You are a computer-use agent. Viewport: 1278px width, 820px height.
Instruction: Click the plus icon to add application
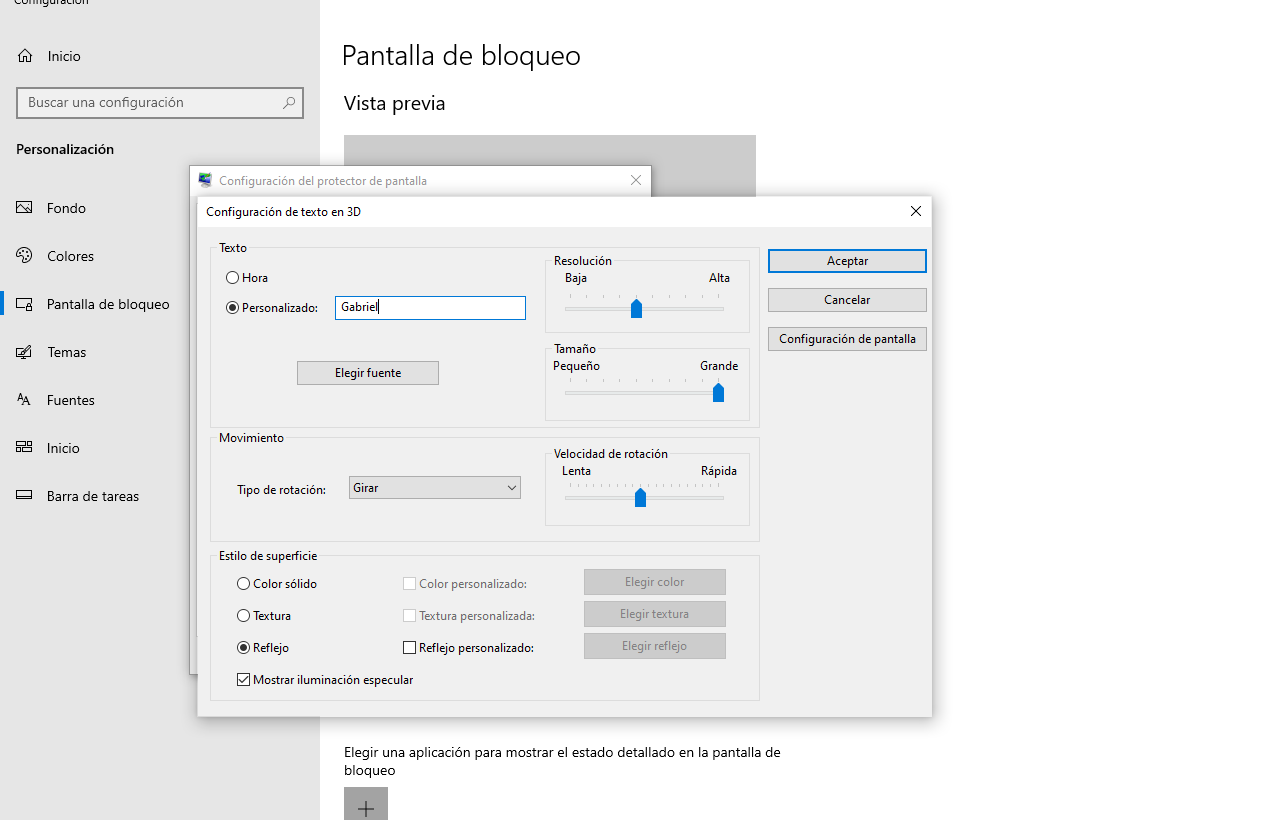point(366,806)
